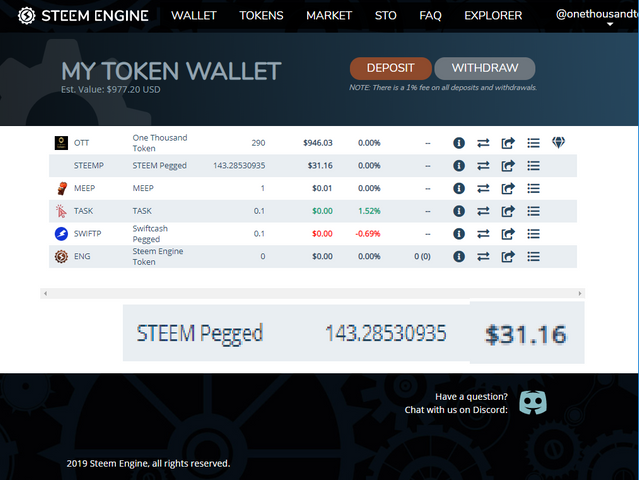Screen dimensions: 639x480
Task: Open info for MEEP token
Action: tap(459, 188)
